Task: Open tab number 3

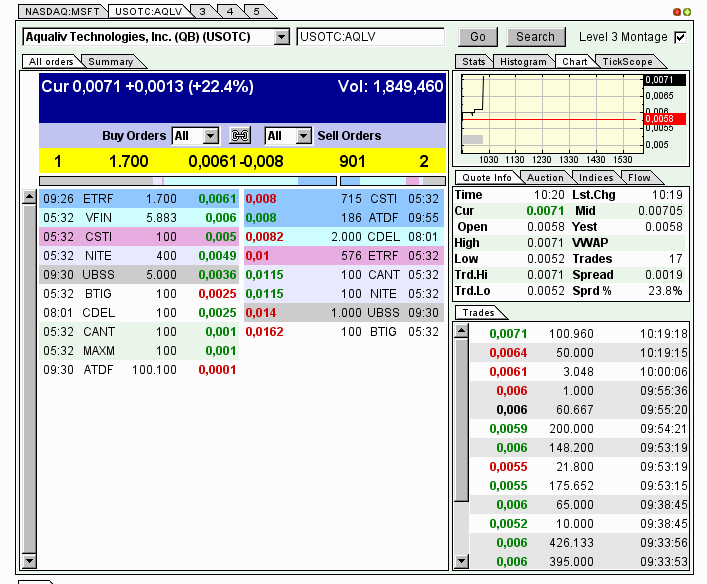Action: 203,11
